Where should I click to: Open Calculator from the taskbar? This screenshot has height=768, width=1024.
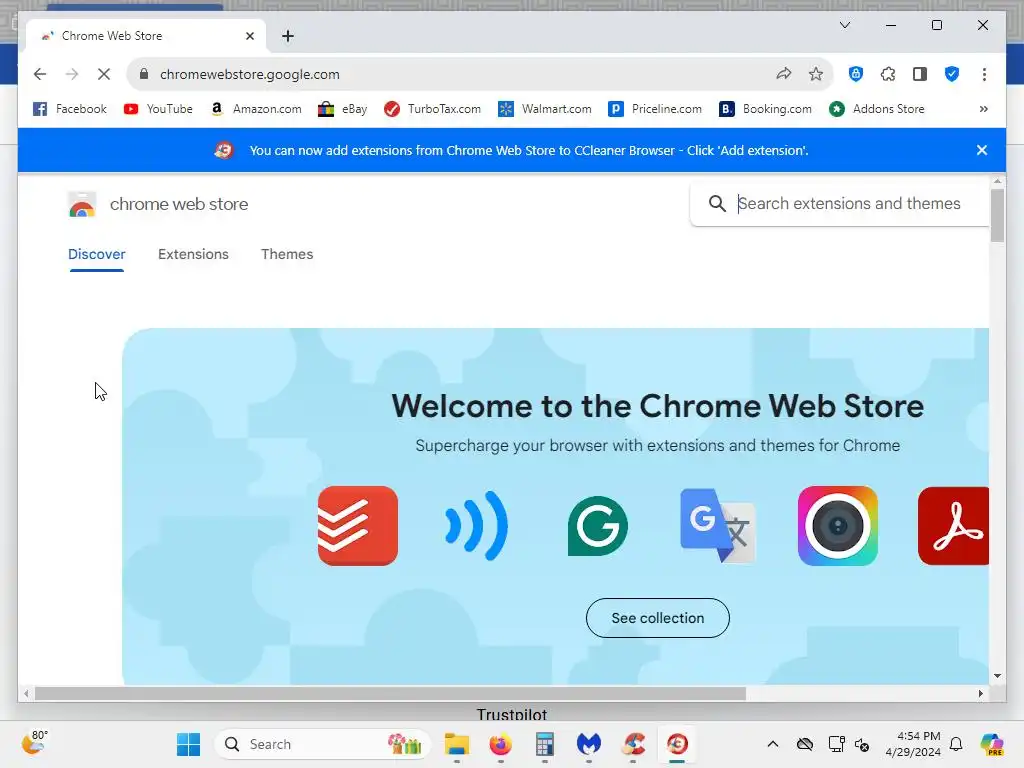[545, 744]
